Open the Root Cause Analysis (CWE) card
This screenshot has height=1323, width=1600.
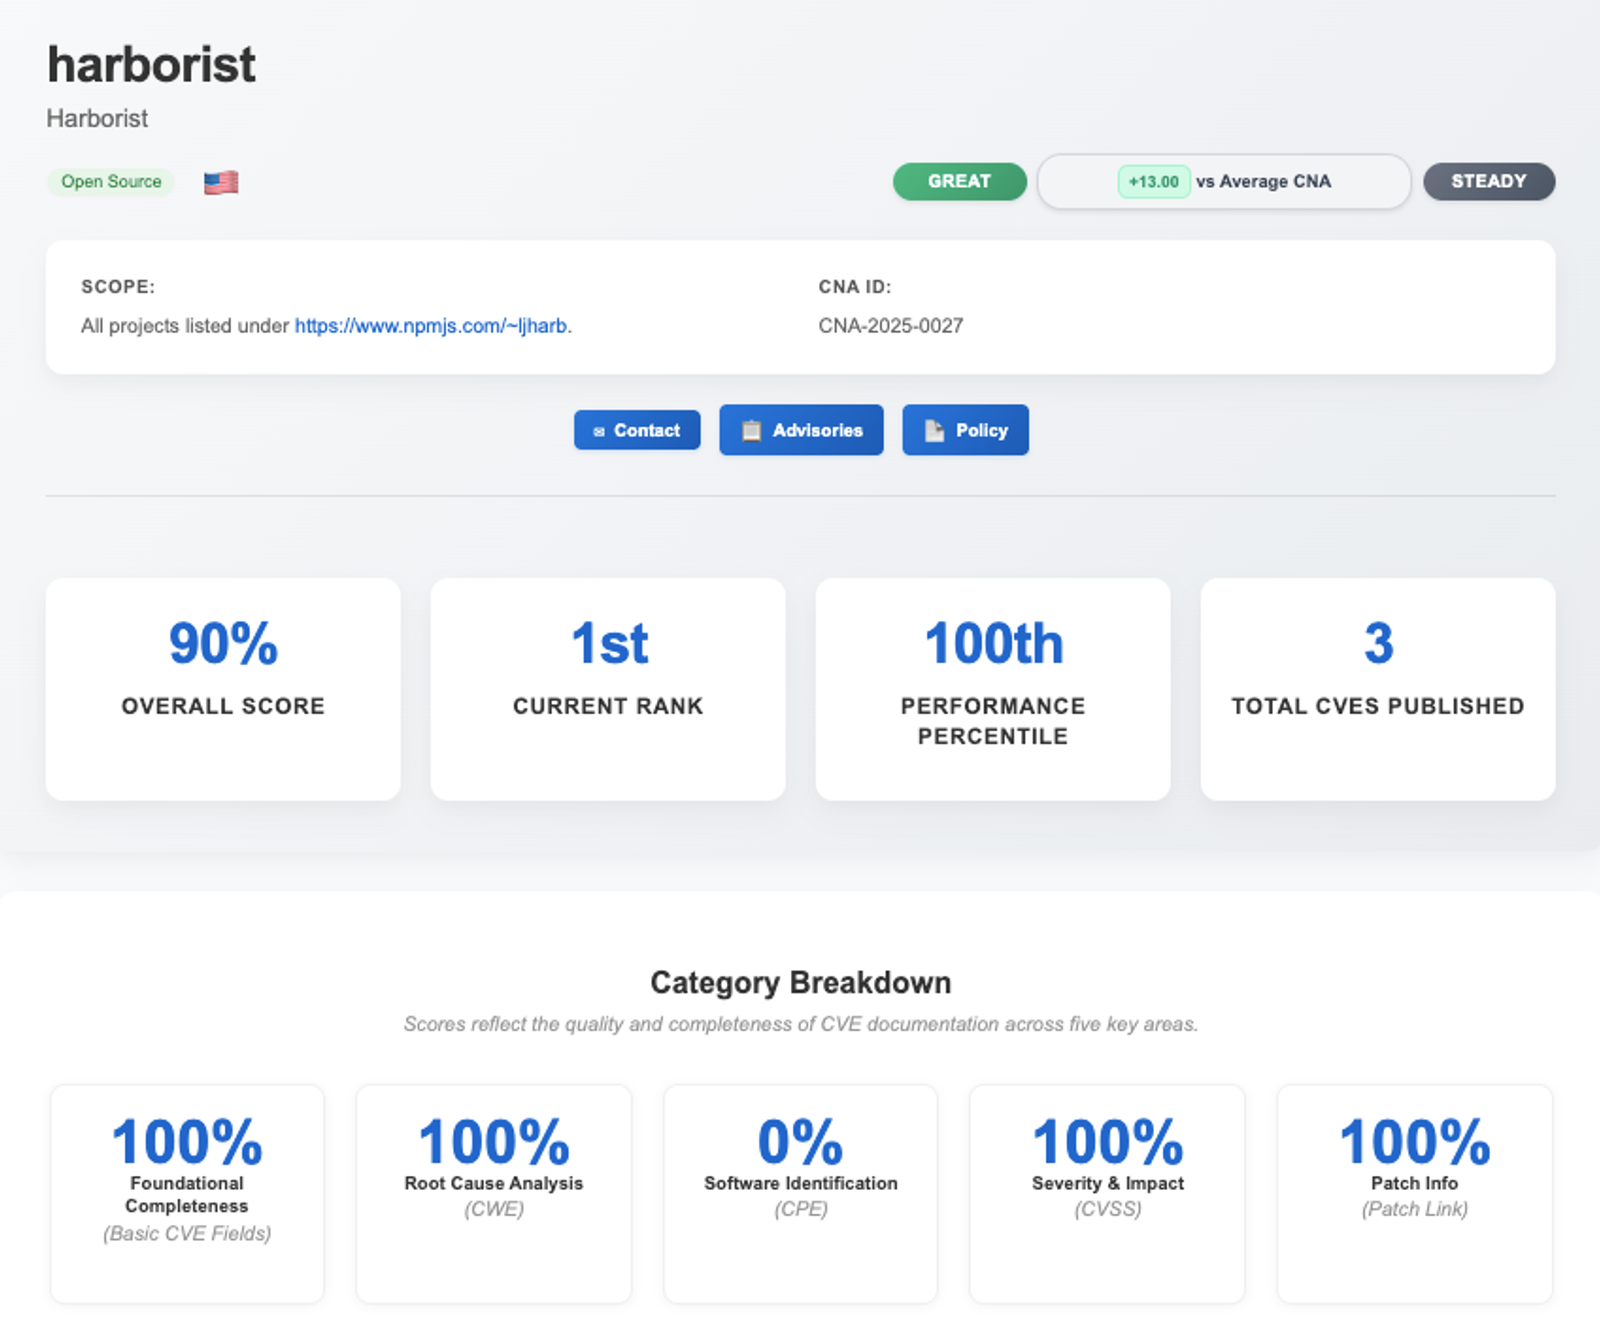click(x=494, y=1194)
